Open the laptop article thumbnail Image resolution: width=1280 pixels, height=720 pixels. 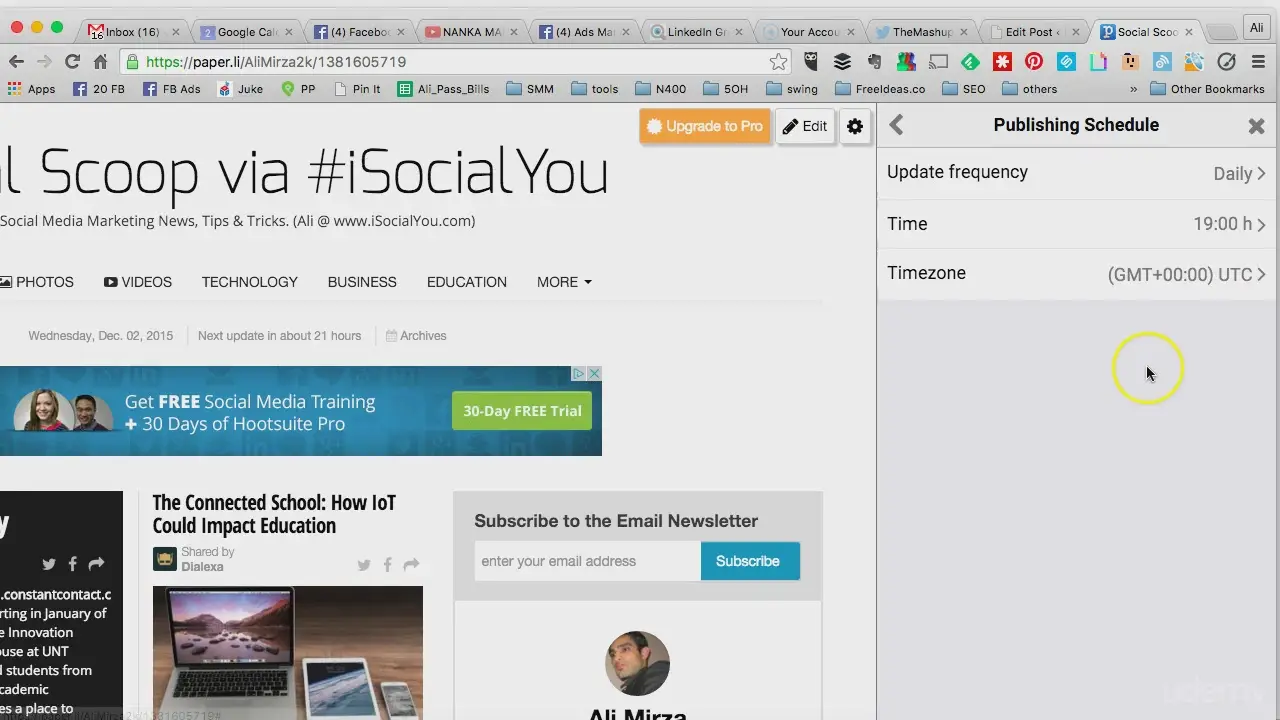pyautogui.click(x=288, y=653)
